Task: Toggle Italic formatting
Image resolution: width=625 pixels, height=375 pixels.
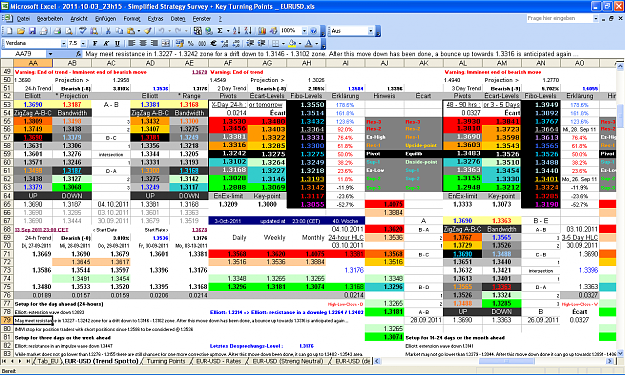Action: 106,43
